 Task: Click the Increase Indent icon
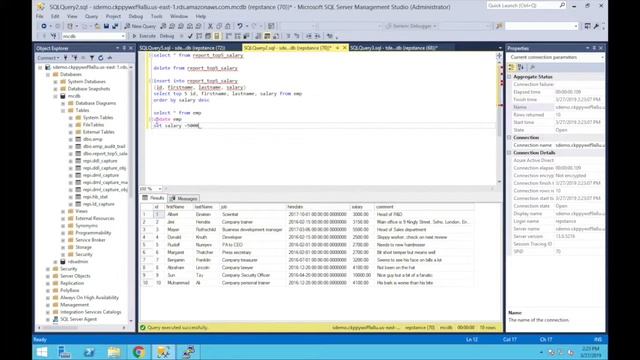318,36
